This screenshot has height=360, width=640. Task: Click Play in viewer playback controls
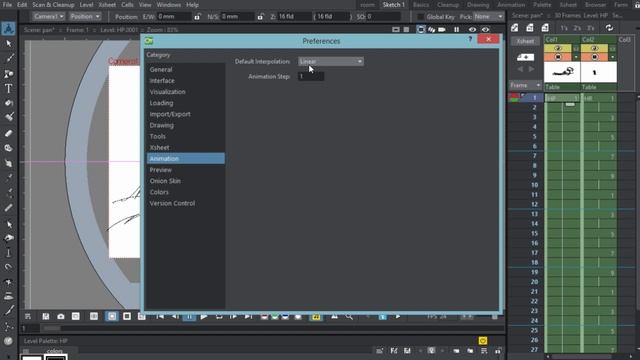point(204,316)
